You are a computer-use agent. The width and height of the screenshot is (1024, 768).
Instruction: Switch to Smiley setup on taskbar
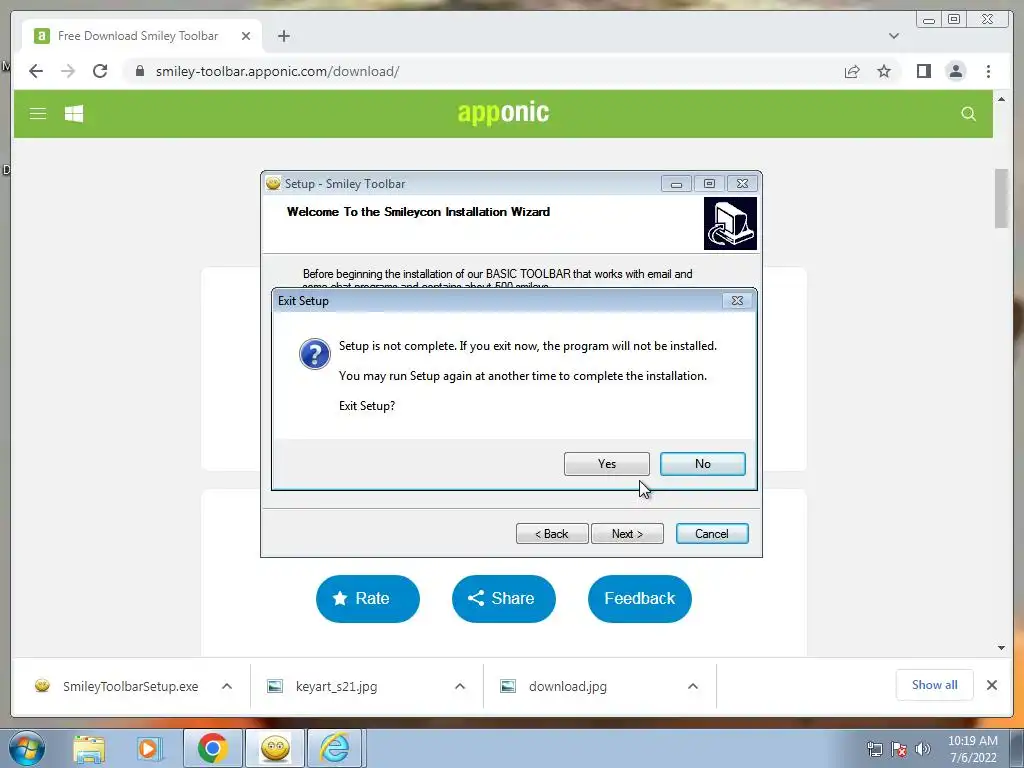pyautogui.click(x=275, y=749)
